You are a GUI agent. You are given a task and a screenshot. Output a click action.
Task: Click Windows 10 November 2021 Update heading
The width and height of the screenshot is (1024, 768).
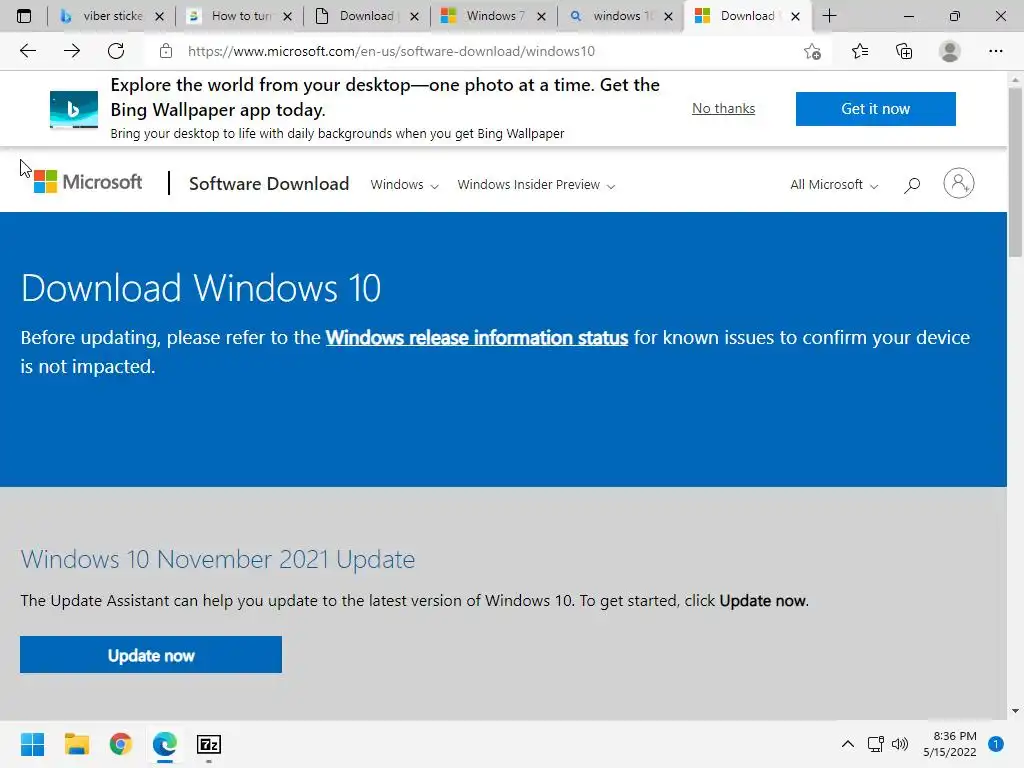point(217,560)
